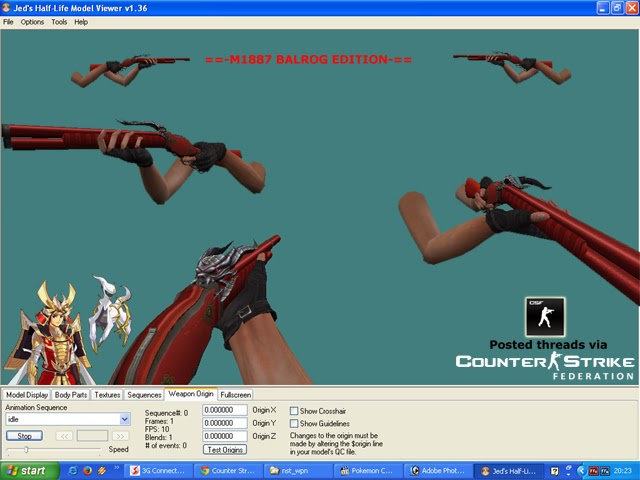Image resolution: width=640 pixels, height=480 pixels.
Task: Enable the Show Crosshair checkbox
Action: coord(294,411)
